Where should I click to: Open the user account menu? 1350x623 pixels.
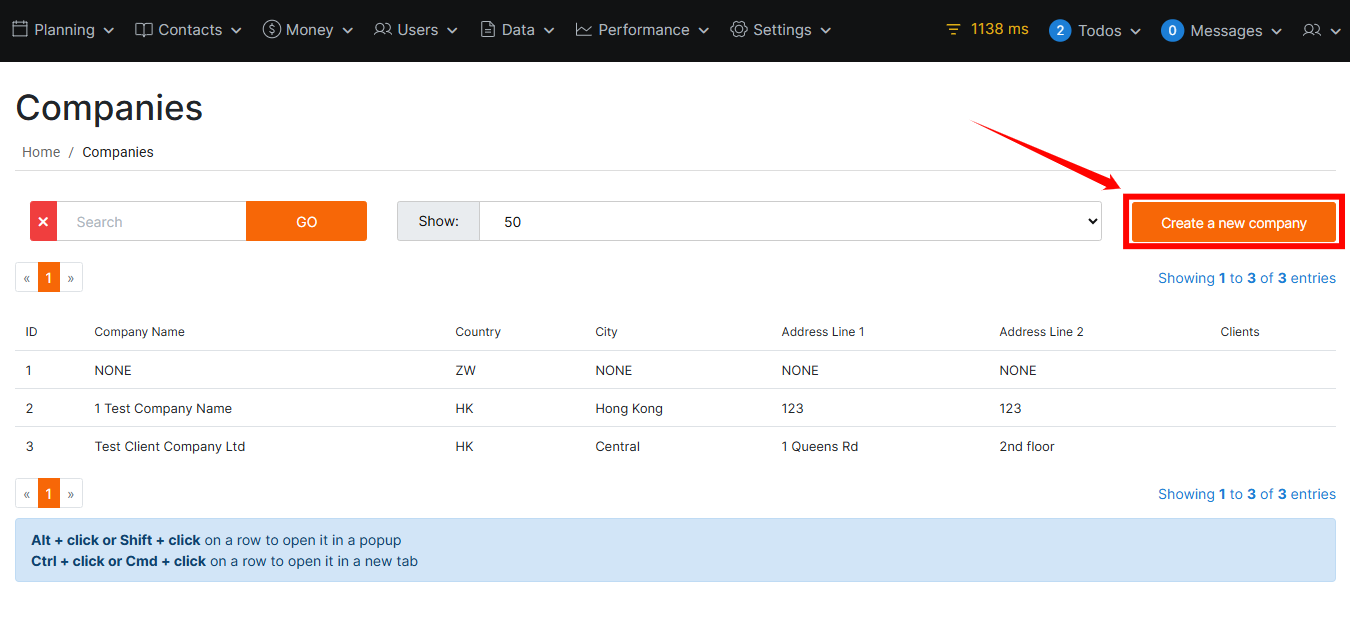1321,31
